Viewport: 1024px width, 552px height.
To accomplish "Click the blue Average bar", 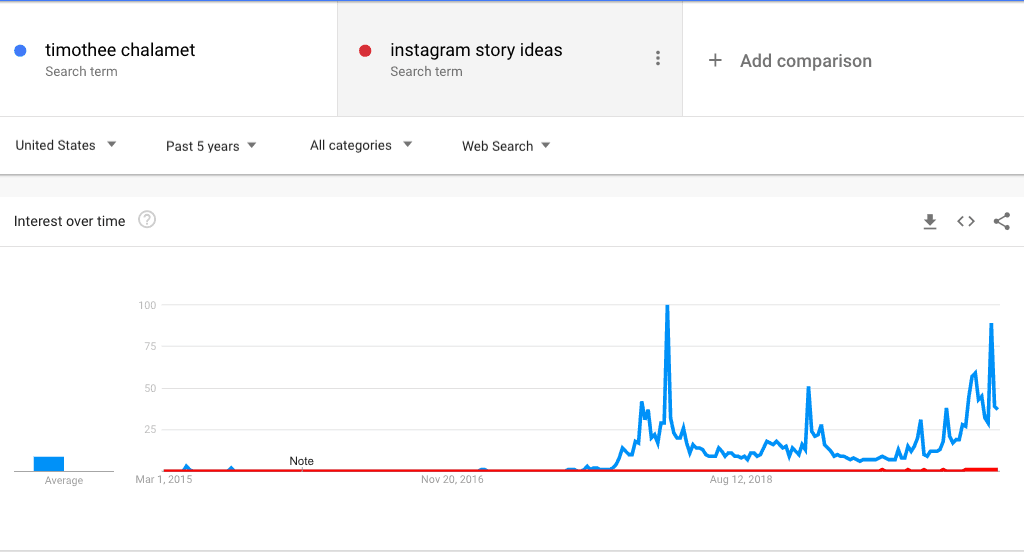I will pos(49,464).
